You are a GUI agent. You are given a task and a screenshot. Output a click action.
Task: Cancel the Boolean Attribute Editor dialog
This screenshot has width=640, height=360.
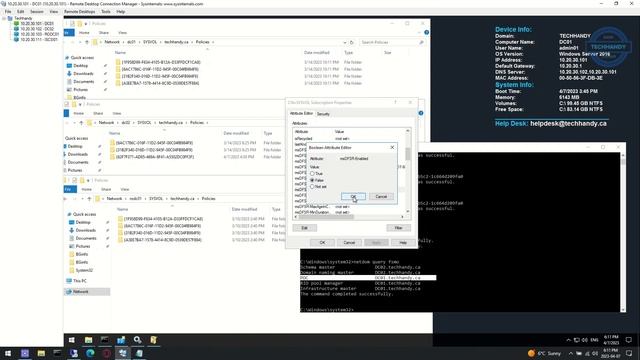(381, 197)
